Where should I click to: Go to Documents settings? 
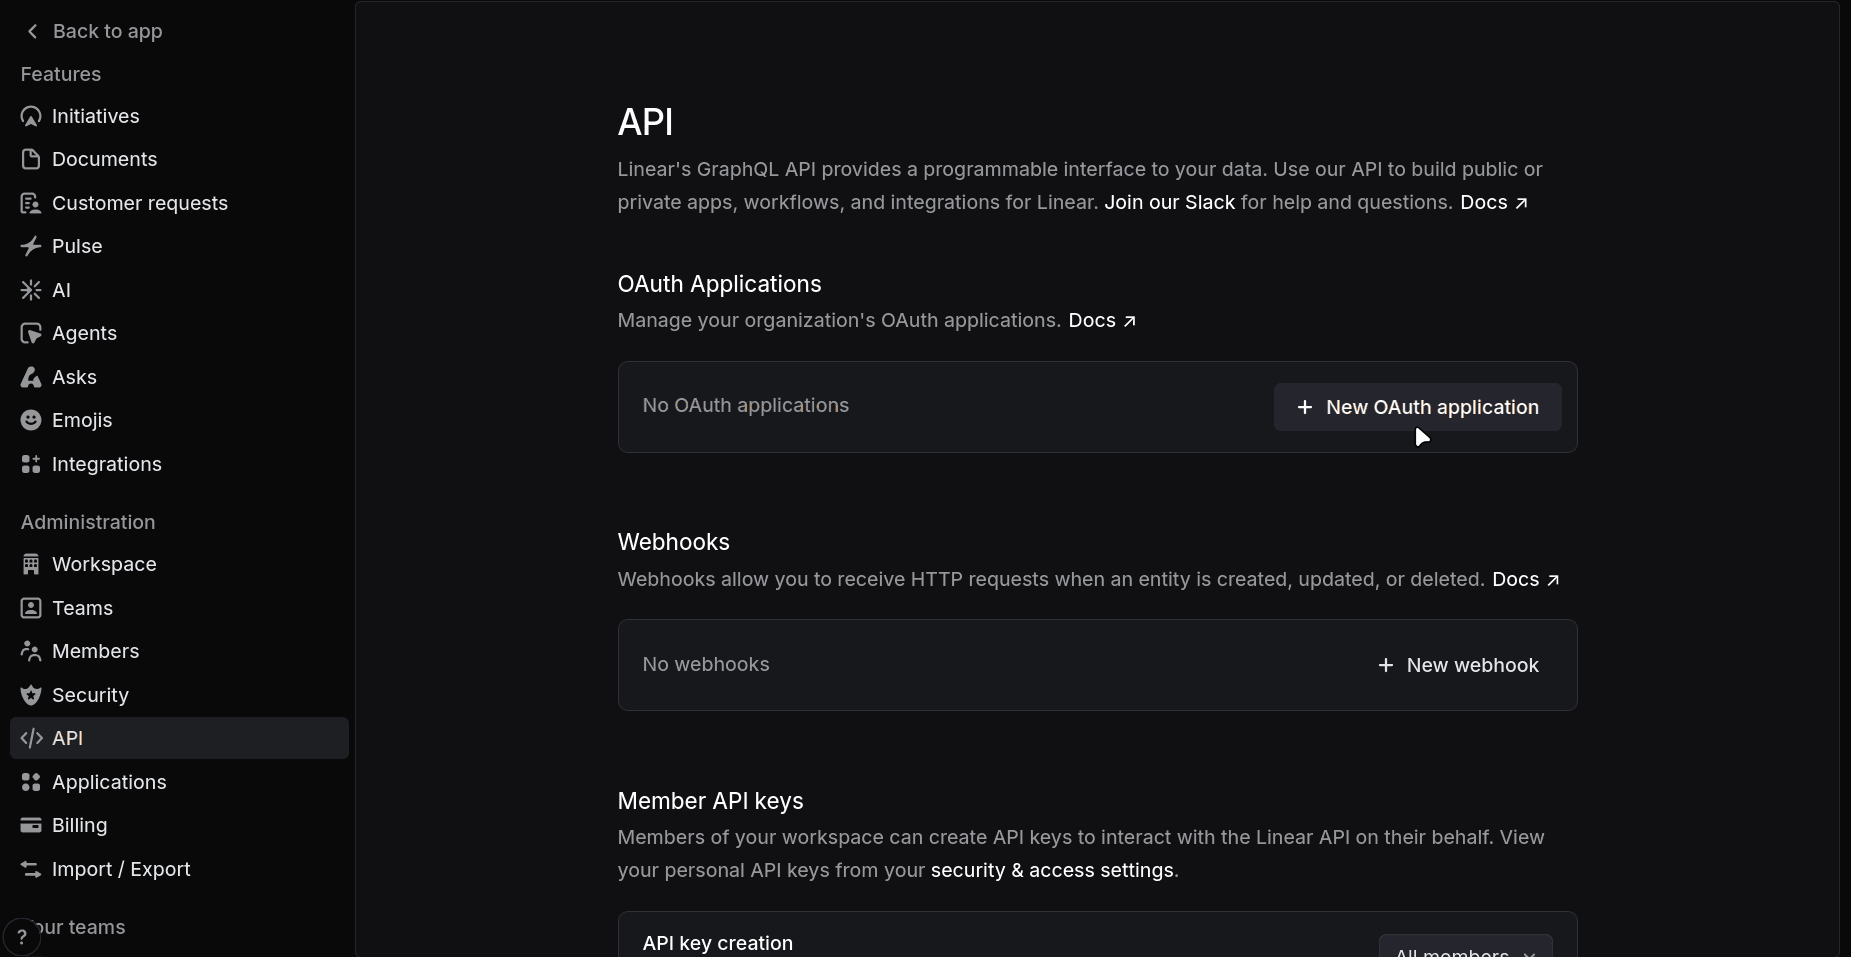click(179, 159)
